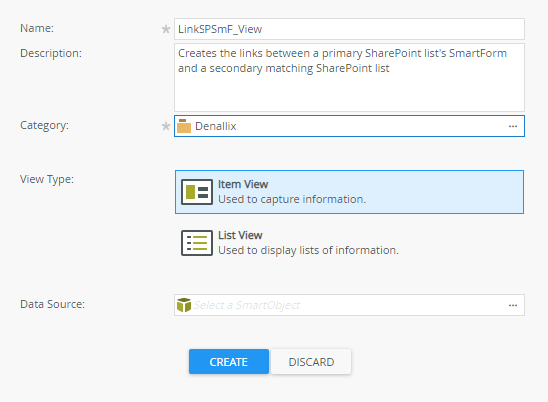Click the SmartObject cube icon
Image resolution: width=548 pixels, height=402 pixels.
coord(184,305)
